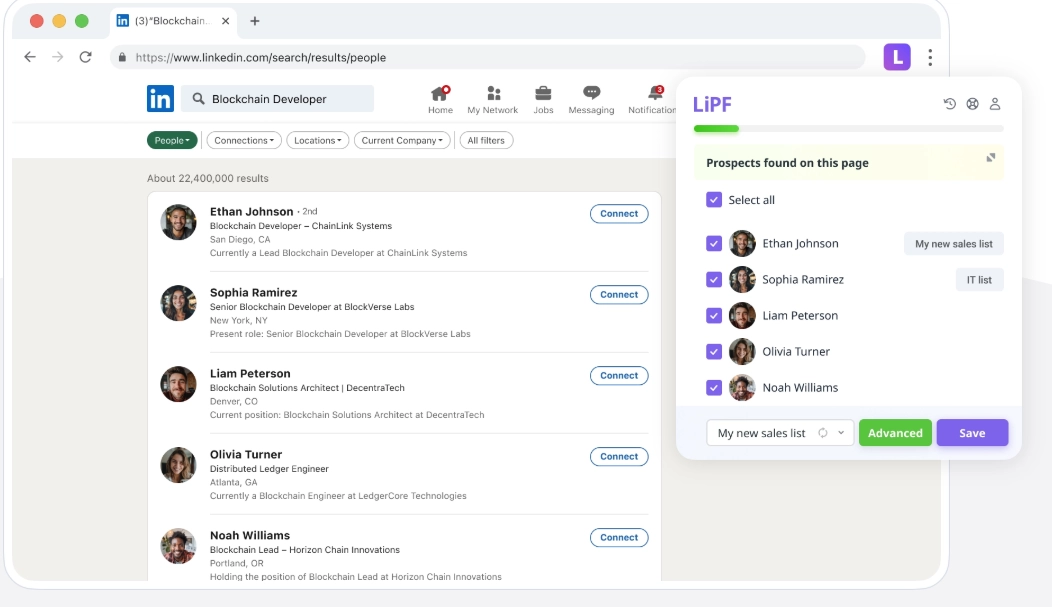
Task: Uncheck Liam Peterson in prospects
Action: point(714,315)
